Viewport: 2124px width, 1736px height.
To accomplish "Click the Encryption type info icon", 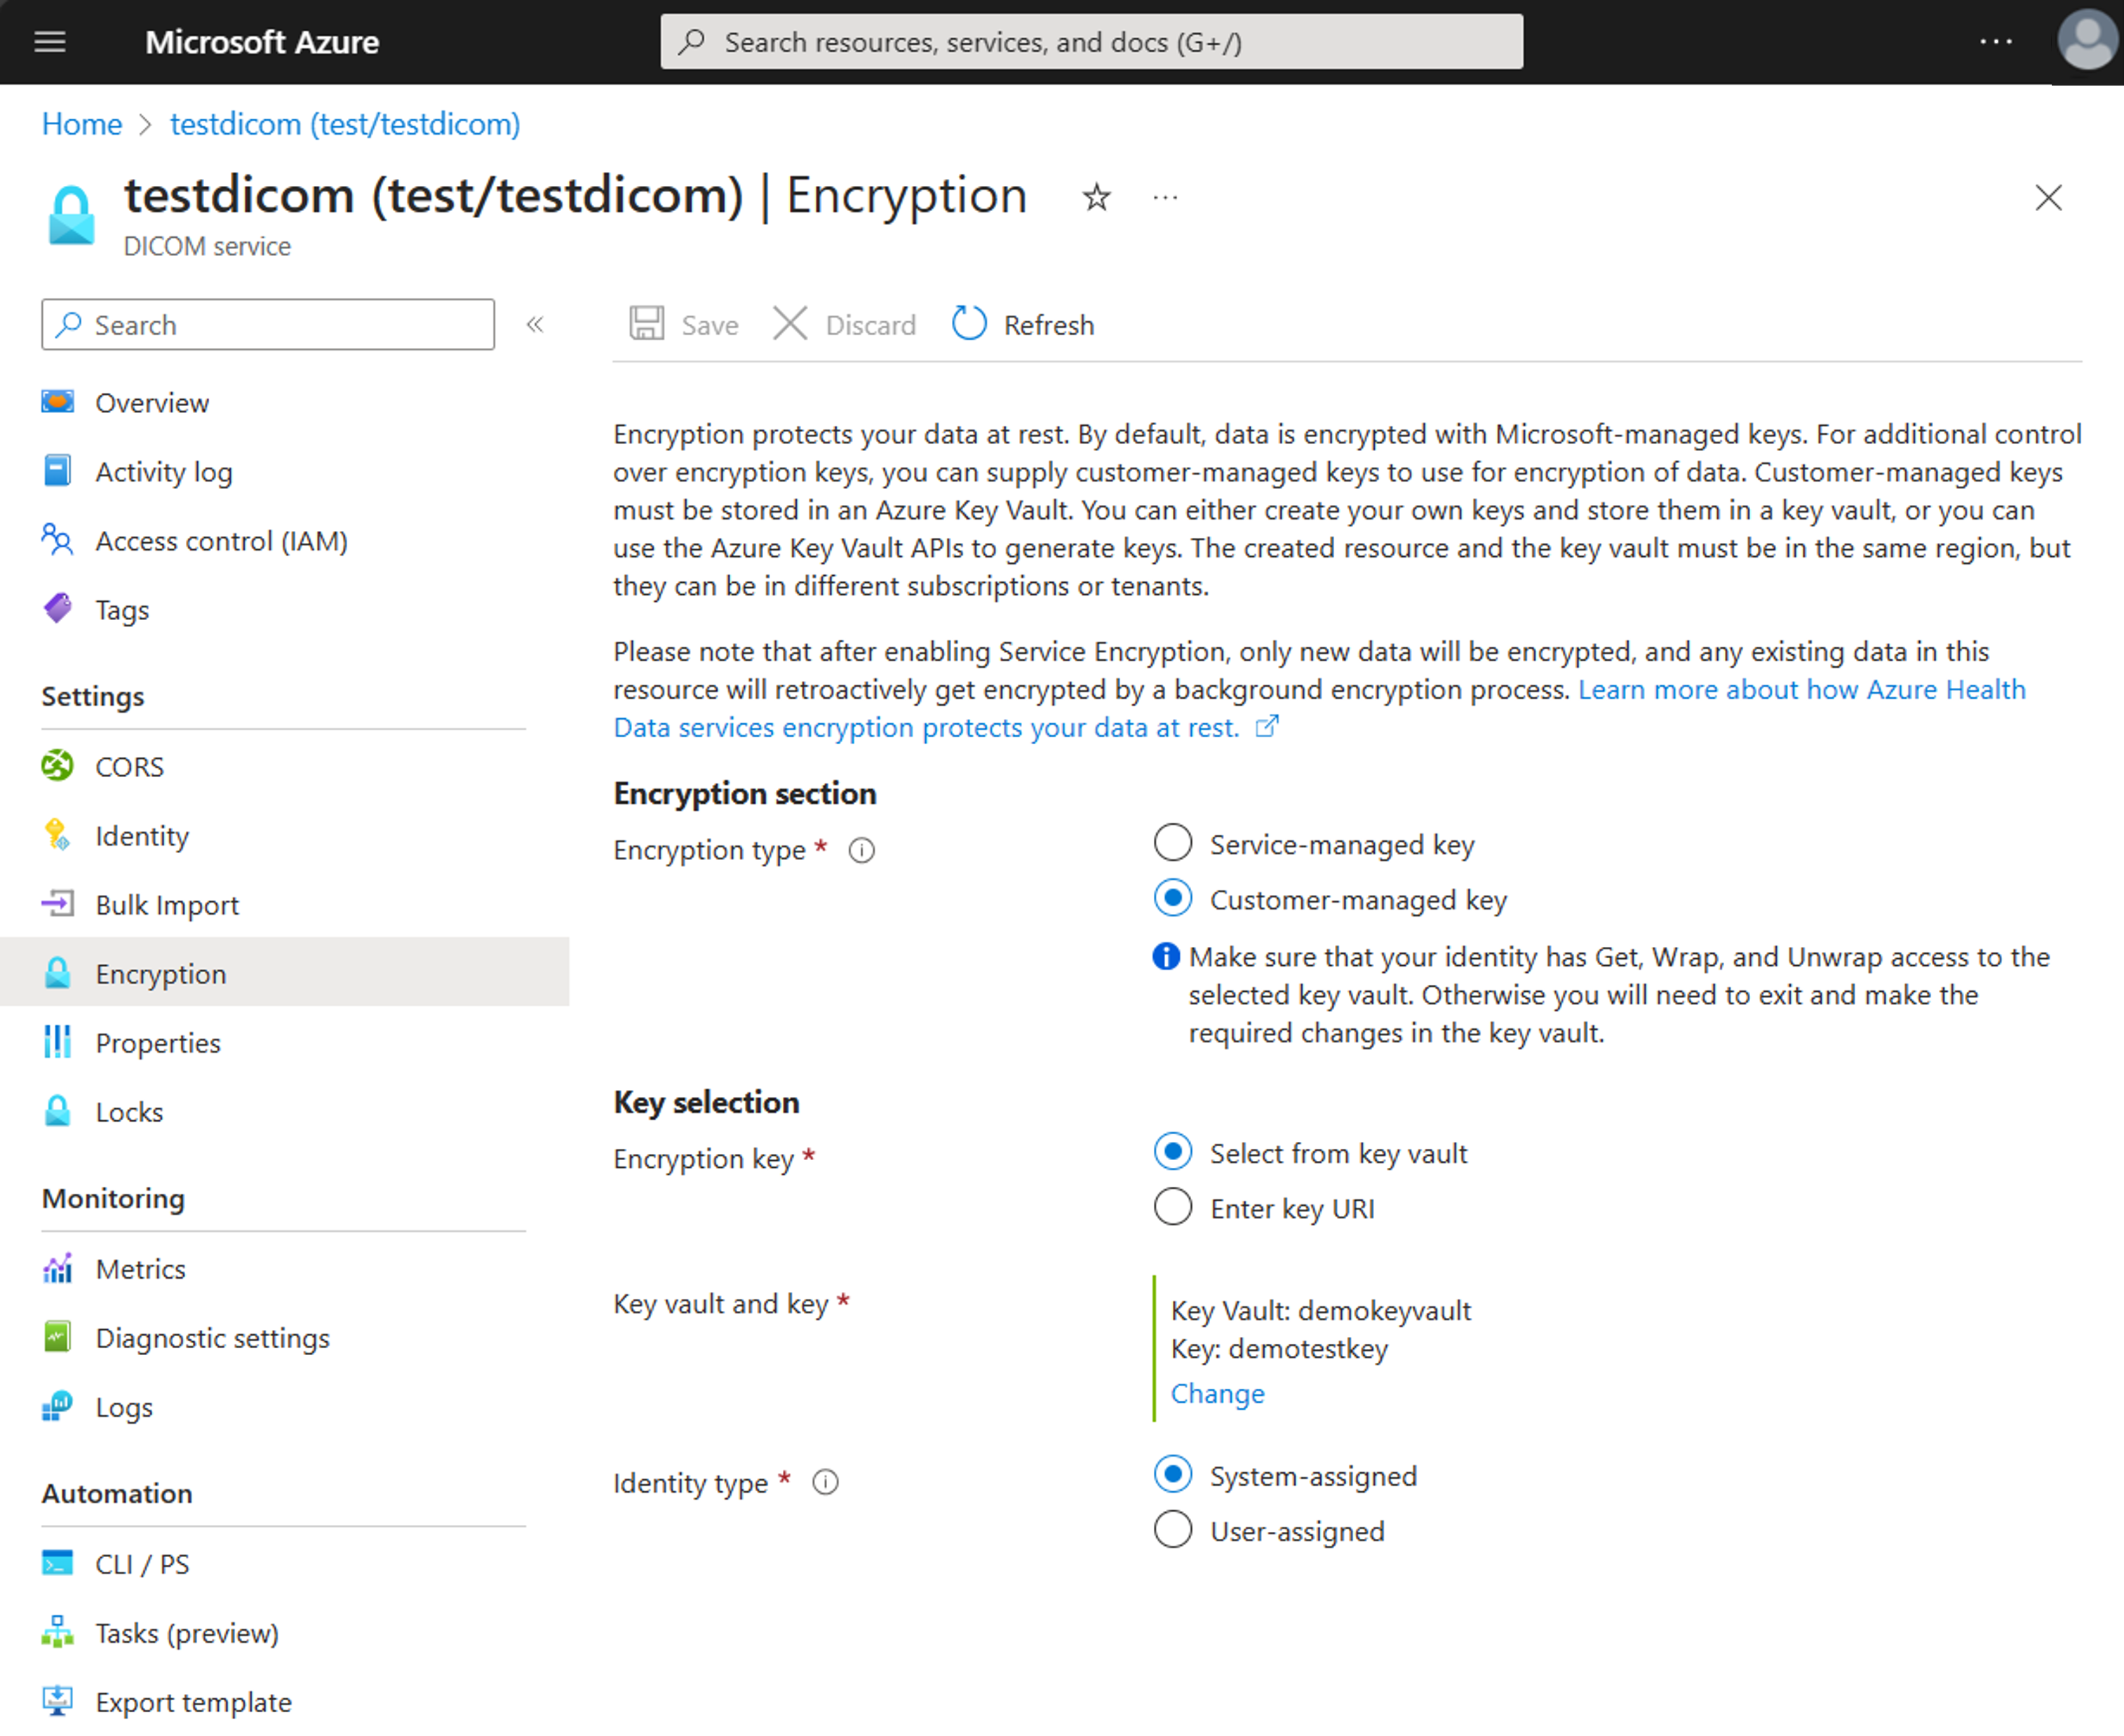I will pos(861,850).
